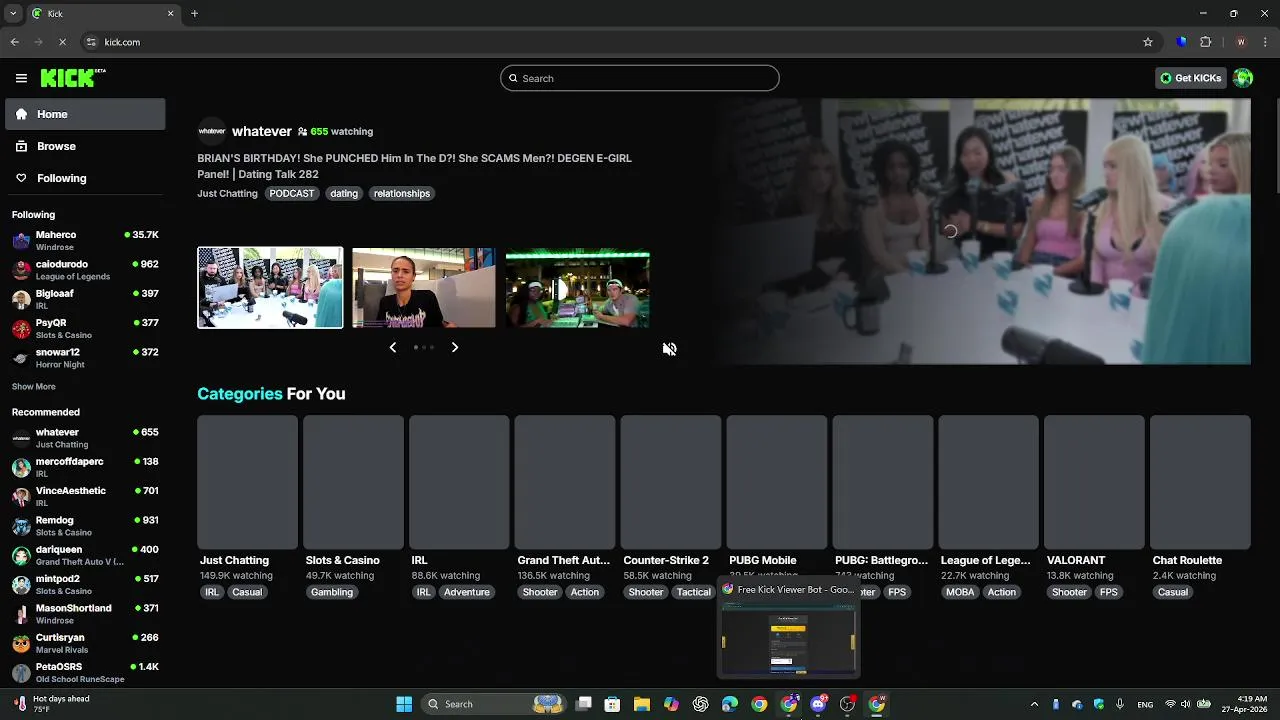Open dariqueen recommended channel avatar
The width and height of the screenshot is (1280, 720).
pos(21,555)
